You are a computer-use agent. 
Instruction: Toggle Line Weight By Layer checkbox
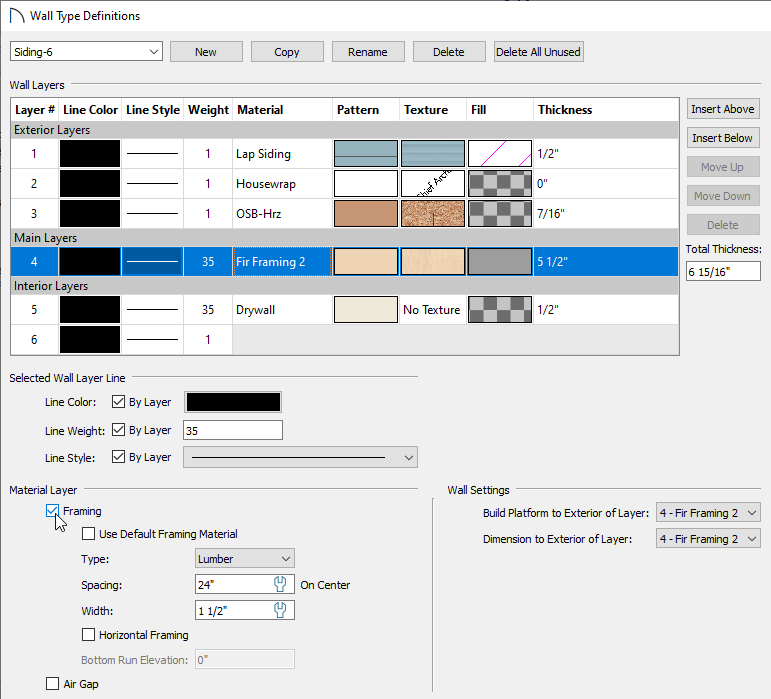[119, 430]
